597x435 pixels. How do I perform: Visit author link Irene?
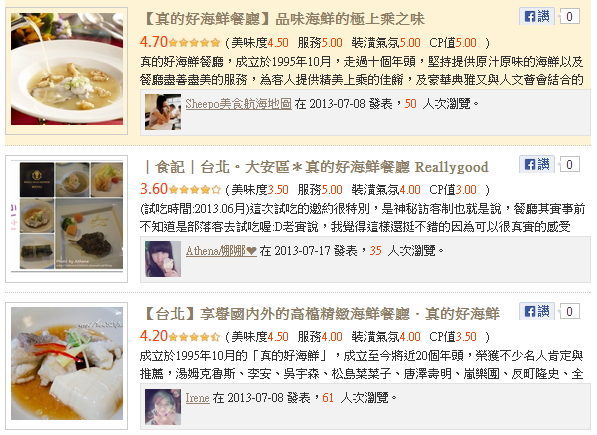point(197,398)
